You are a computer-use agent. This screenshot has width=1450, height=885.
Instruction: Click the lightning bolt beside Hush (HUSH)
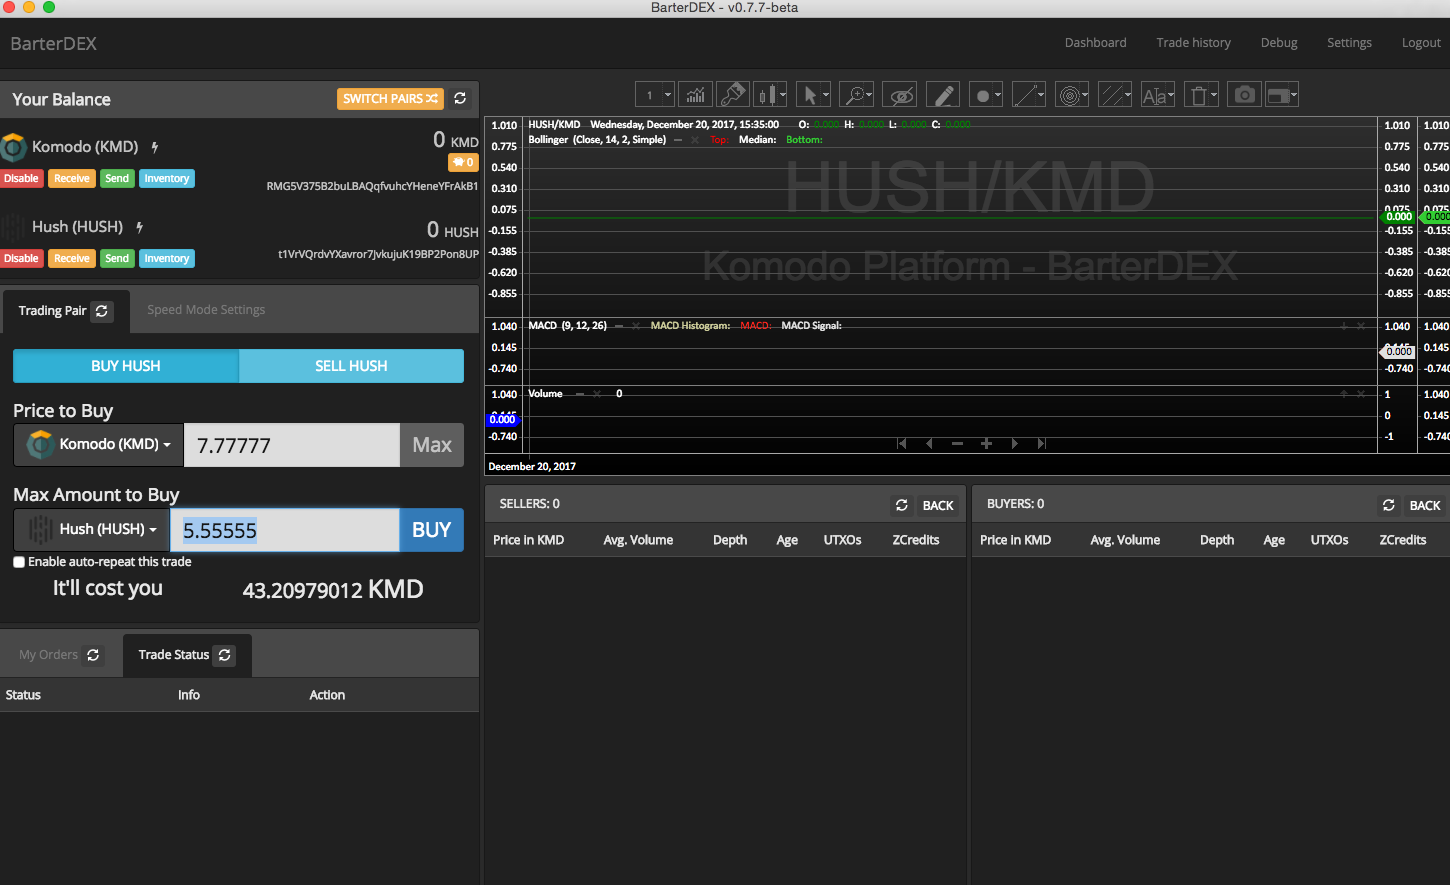coord(140,227)
